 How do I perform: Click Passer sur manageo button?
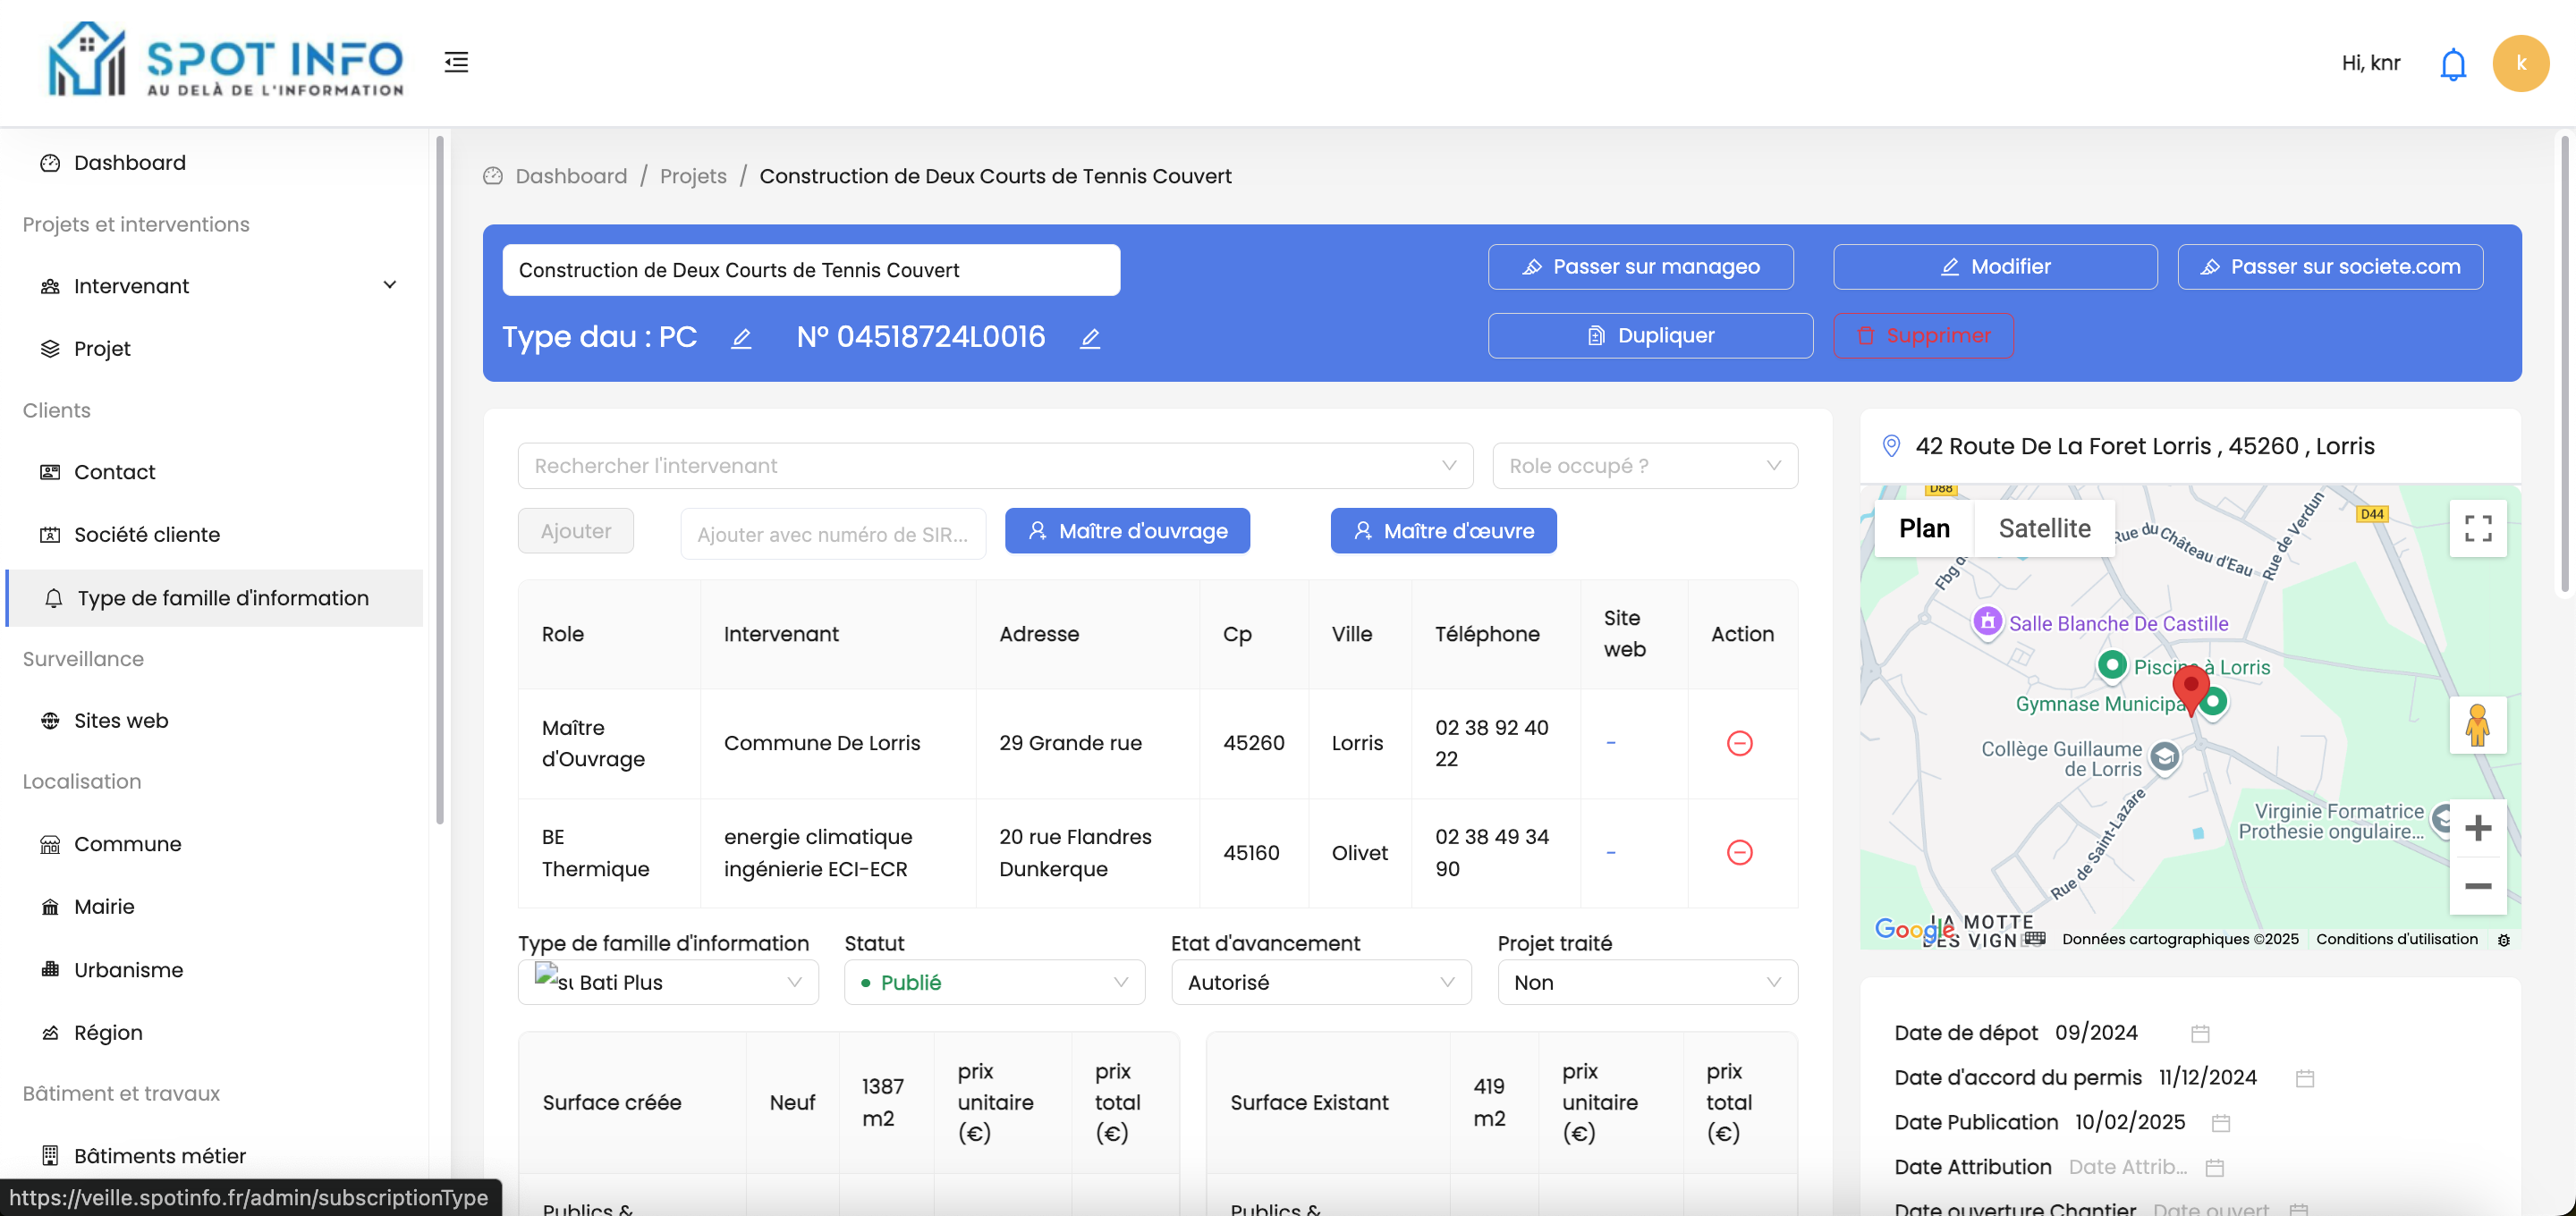coord(1640,267)
